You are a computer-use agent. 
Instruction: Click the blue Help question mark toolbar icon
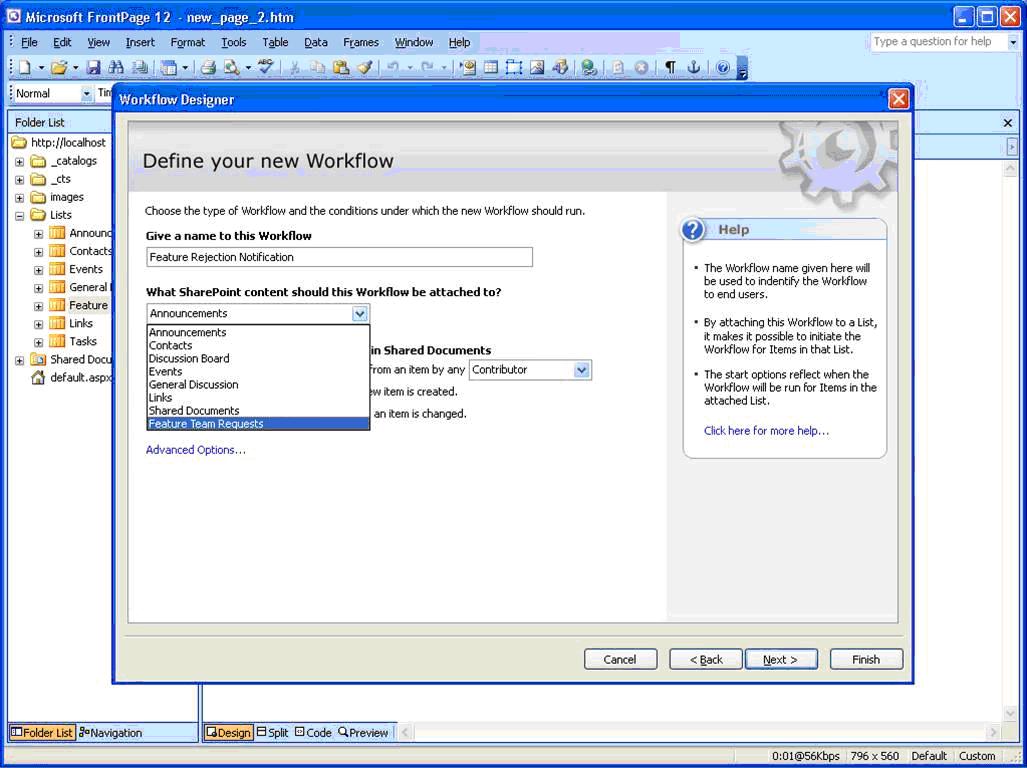point(722,67)
